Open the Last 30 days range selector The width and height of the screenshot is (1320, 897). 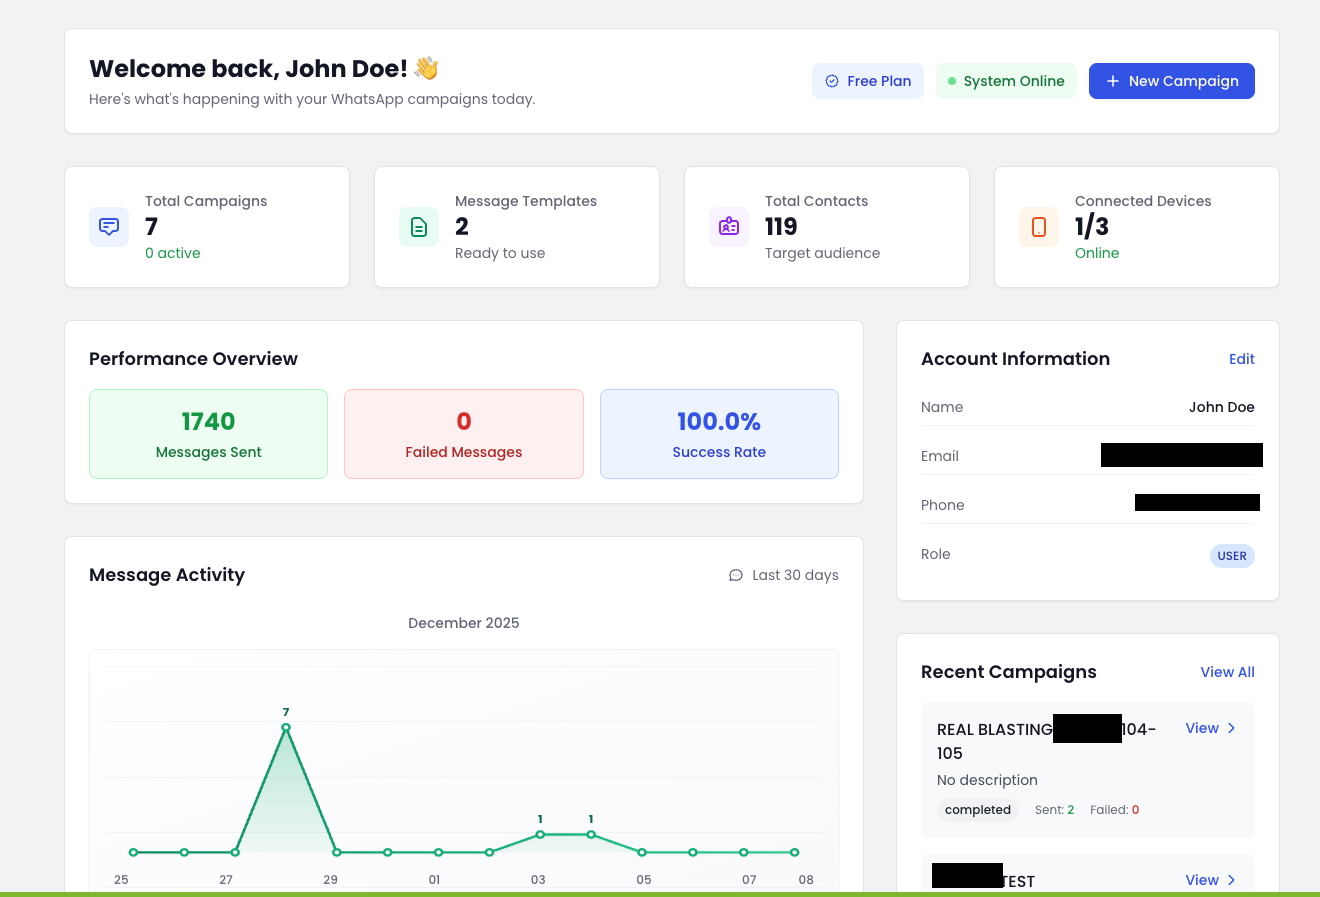click(x=784, y=575)
